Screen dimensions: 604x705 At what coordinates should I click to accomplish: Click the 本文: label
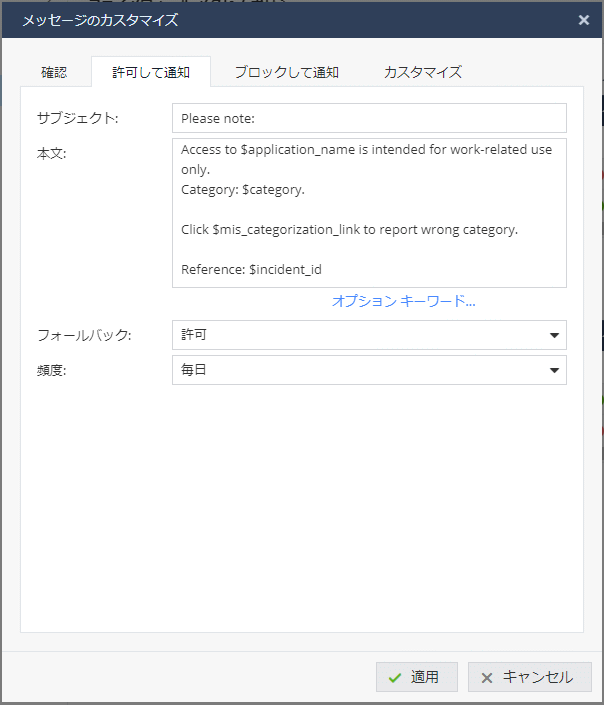[x=51, y=154]
